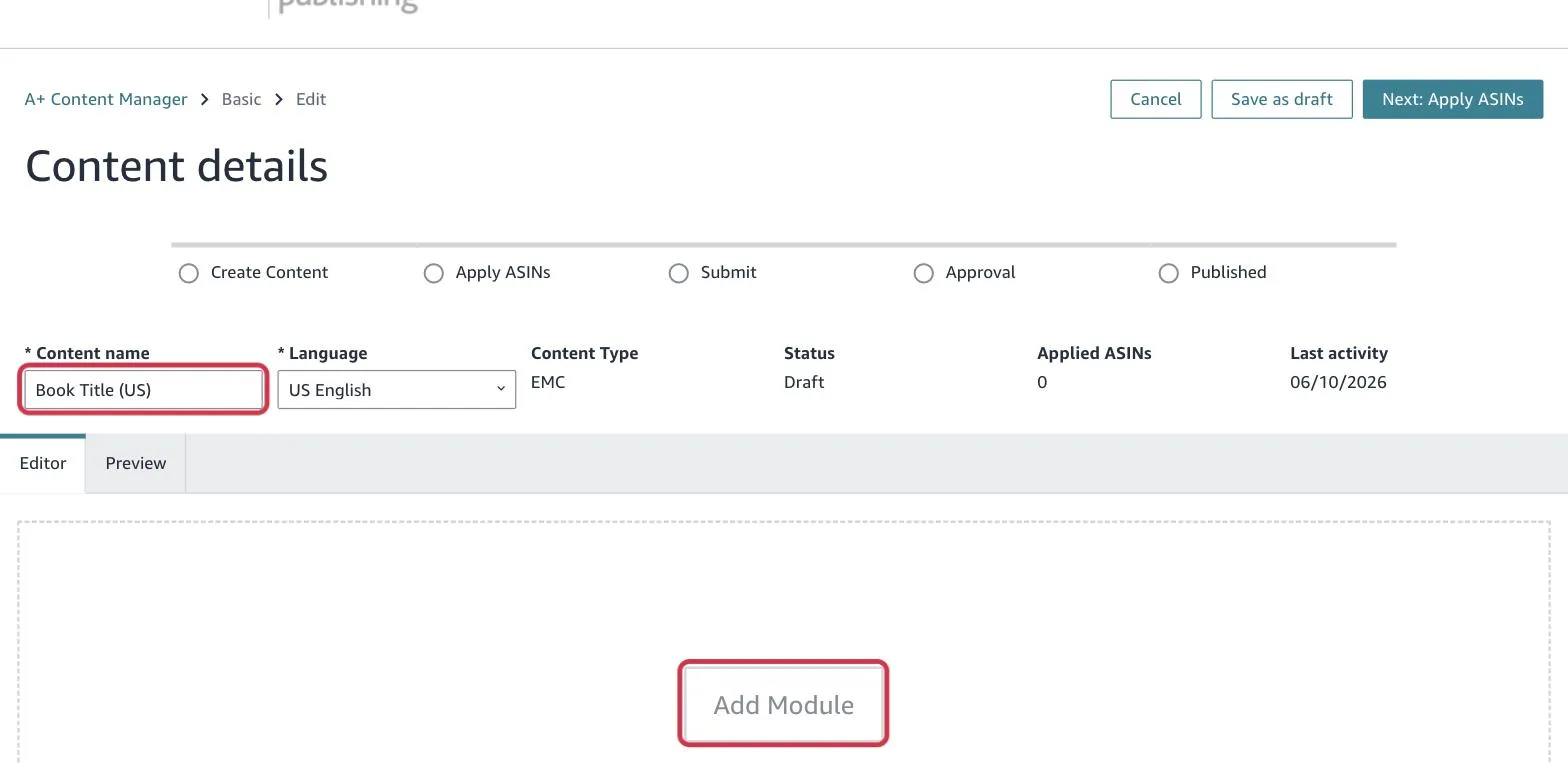Switch to the Editor tab

(43, 463)
